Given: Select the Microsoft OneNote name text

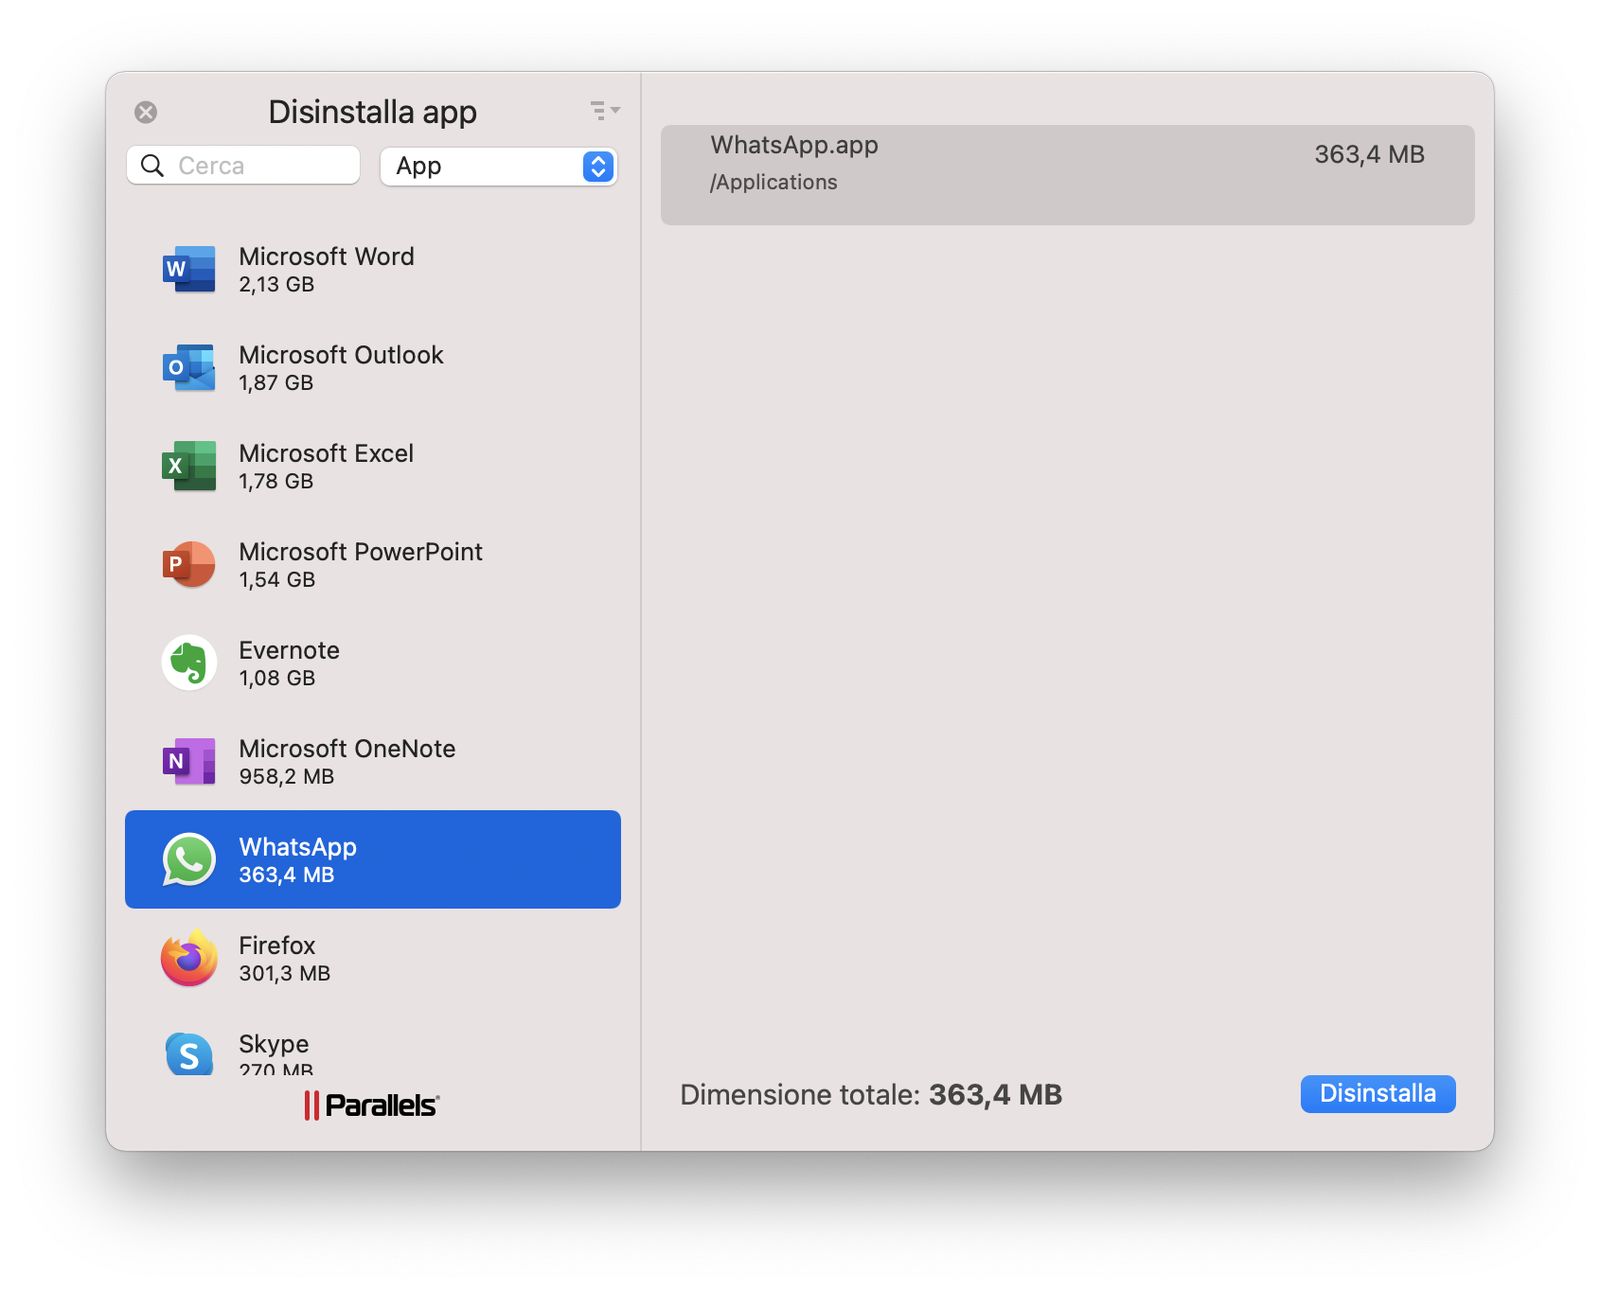Looking at the screenshot, I should click(347, 749).
